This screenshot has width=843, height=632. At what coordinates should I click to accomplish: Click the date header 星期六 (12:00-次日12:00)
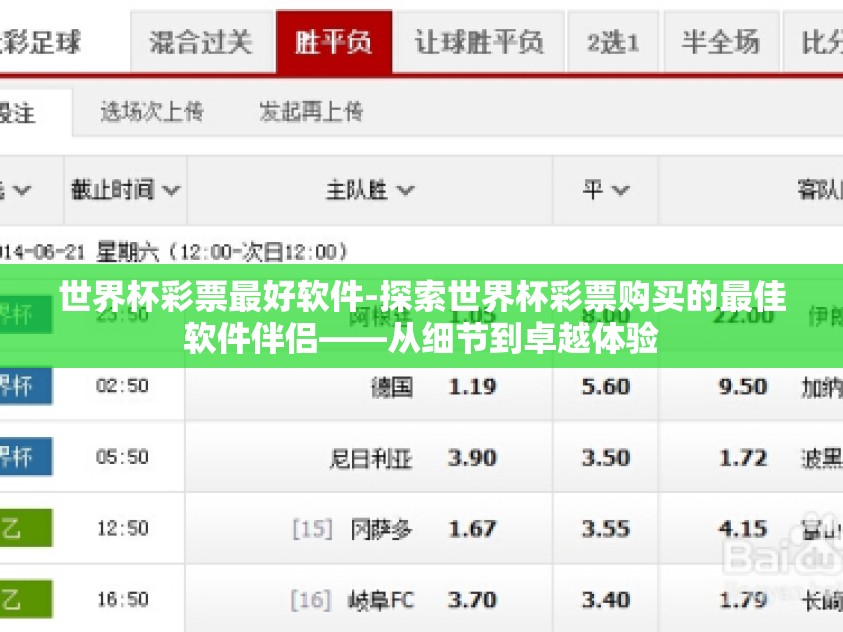click(222, 252)
